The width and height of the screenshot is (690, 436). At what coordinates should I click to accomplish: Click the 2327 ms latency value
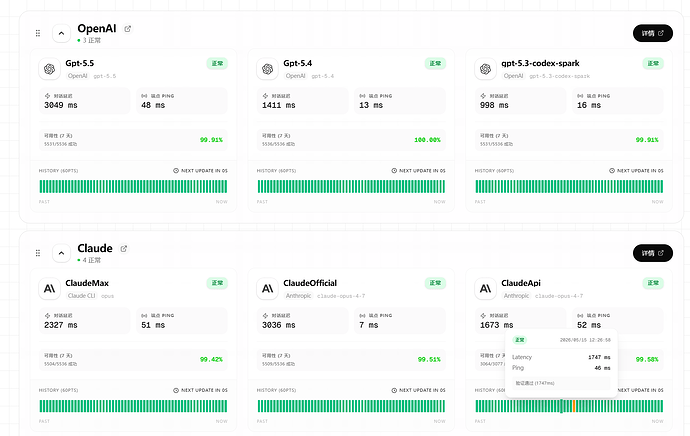(x=61, y=325)
